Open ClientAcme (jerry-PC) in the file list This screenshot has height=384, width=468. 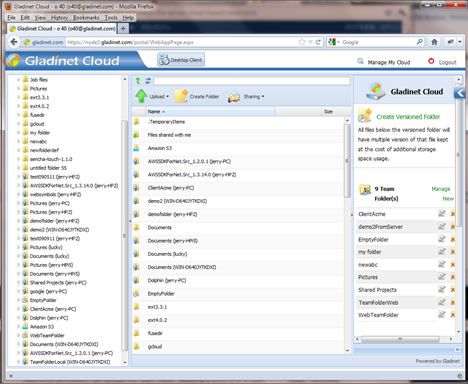point(238,188)
